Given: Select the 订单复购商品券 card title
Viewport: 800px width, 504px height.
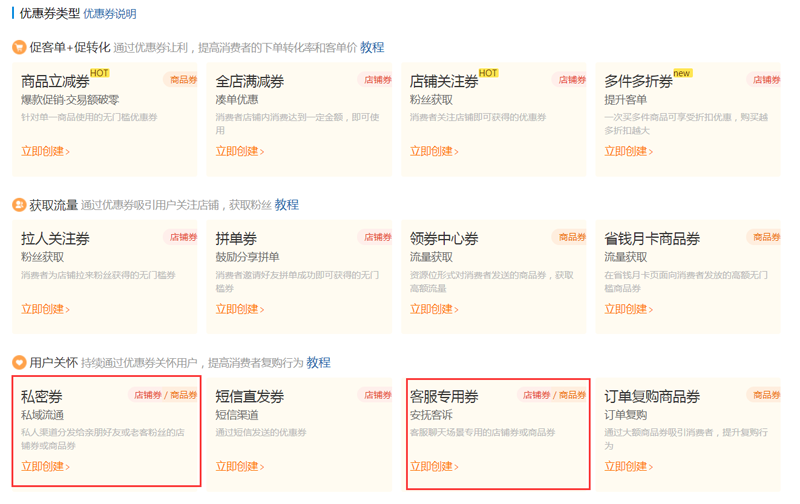Looking at the screenshot, I should pos(652,397).
